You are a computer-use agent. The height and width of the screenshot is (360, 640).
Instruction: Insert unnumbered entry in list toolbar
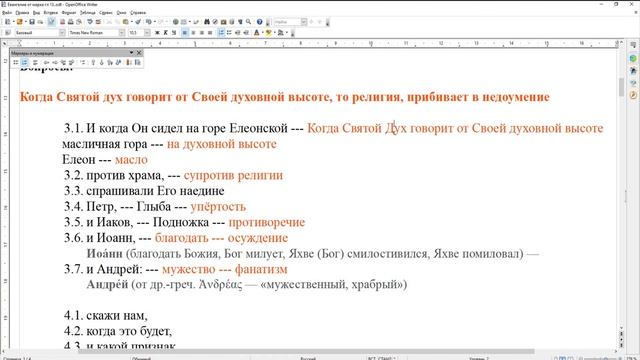coord(83,62)
